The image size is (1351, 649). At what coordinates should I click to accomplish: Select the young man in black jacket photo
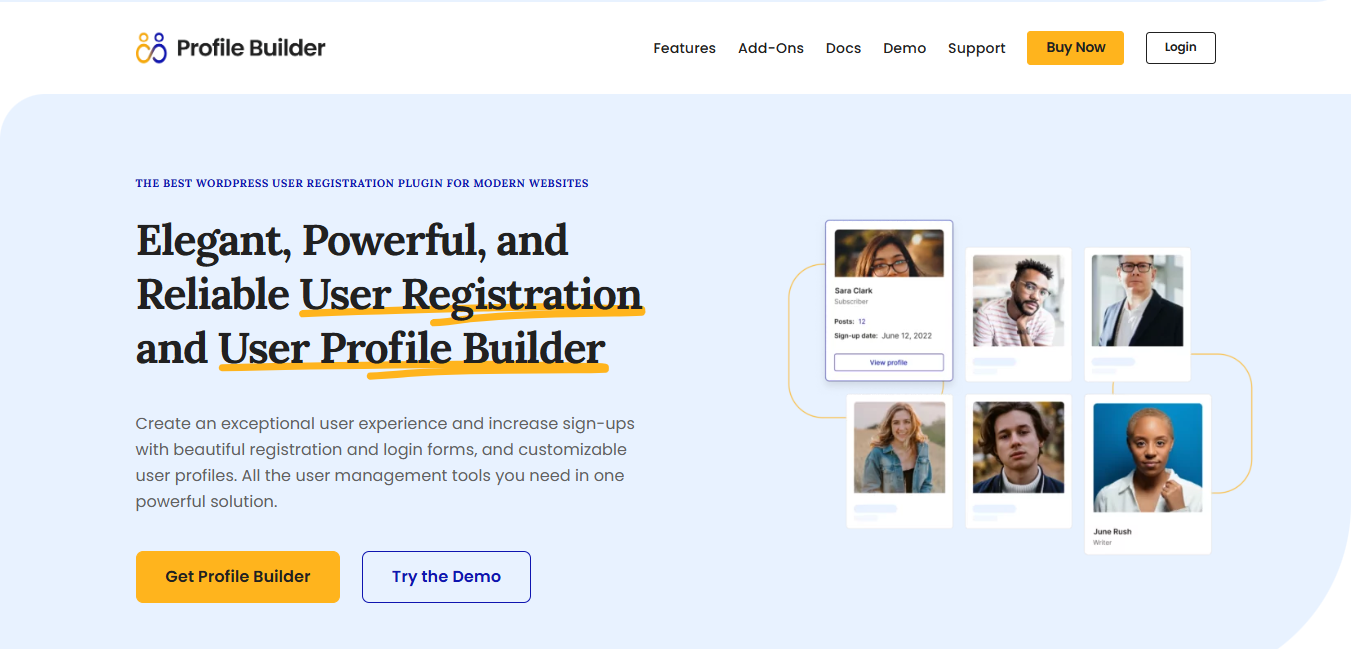pos(1018,447)
